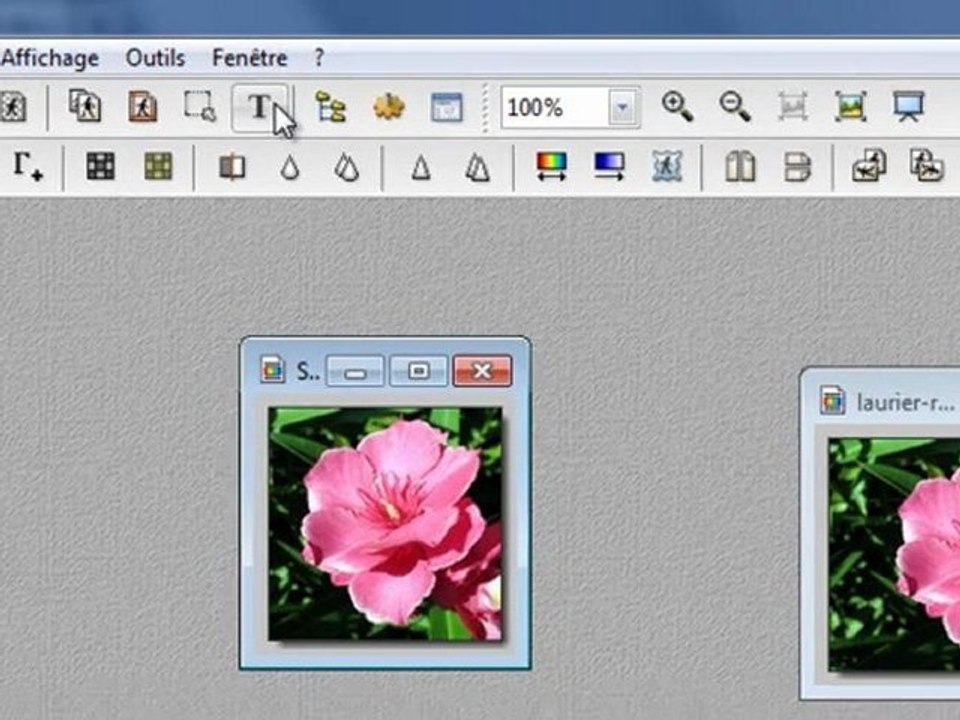Screen dimensions: 960x720
Task: Click the greyed actual size icon
Action: 793,107
